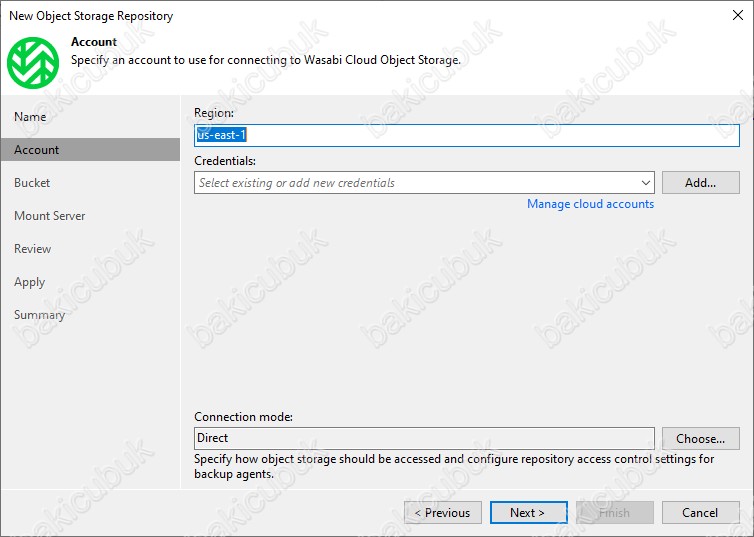
Task: Click the 'Specify an account to use' description
Action: pos(266,60)
